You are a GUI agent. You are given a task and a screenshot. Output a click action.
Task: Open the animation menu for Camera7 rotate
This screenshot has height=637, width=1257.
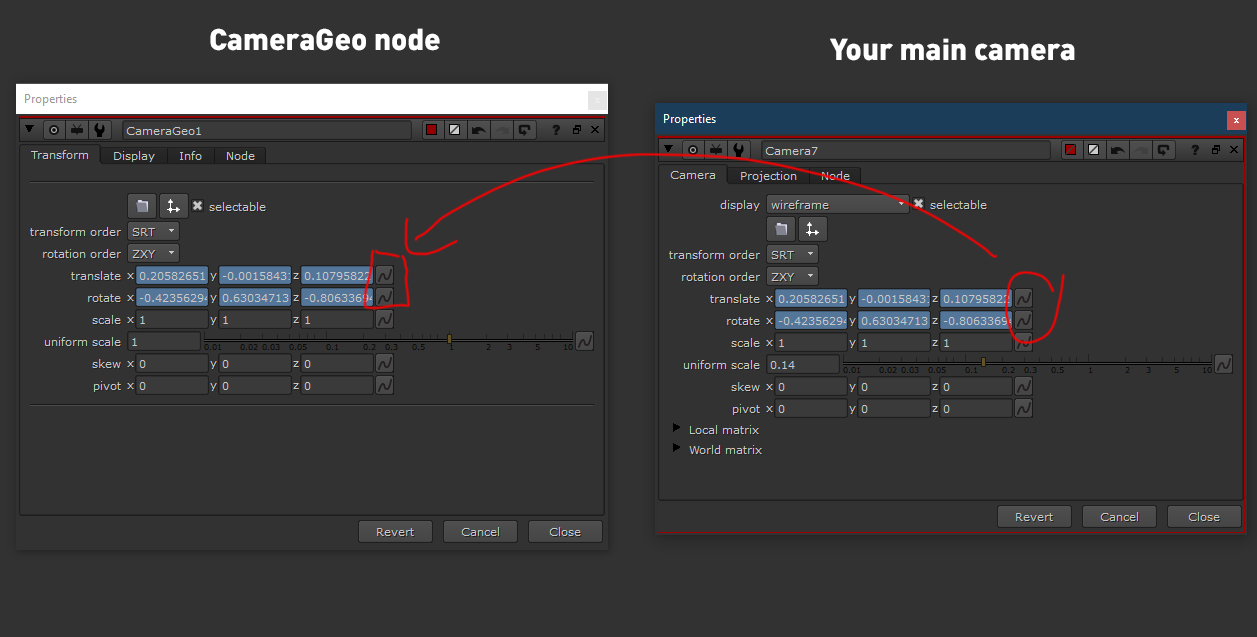1023,321
